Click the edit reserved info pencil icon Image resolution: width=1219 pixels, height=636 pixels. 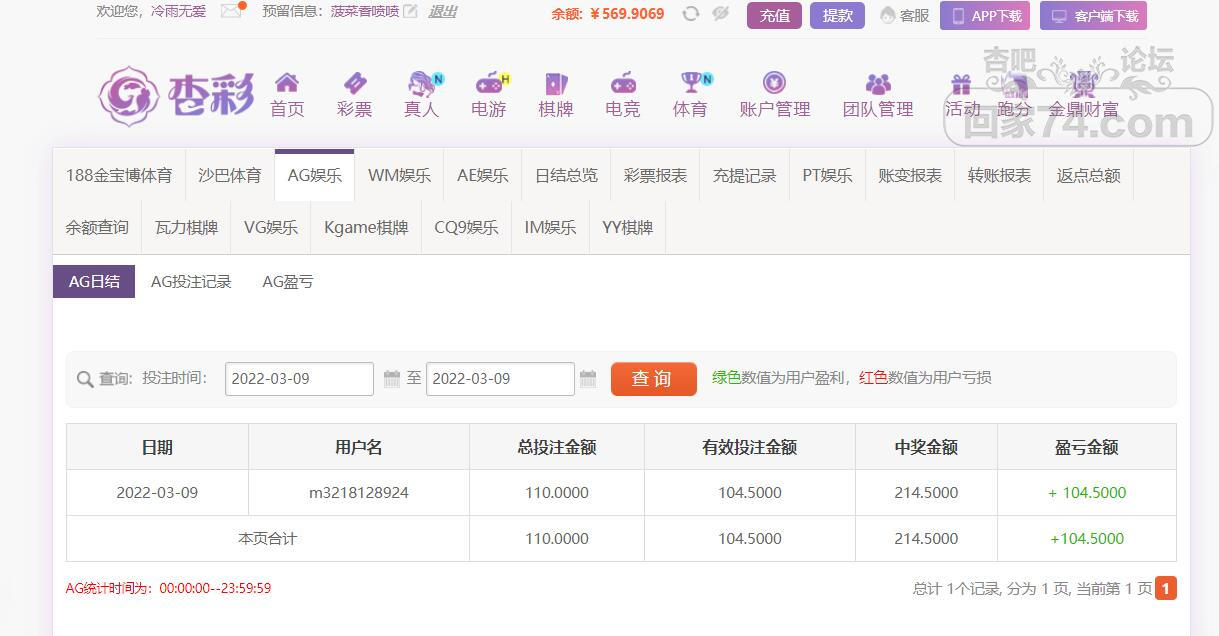(x=410, y=12)
